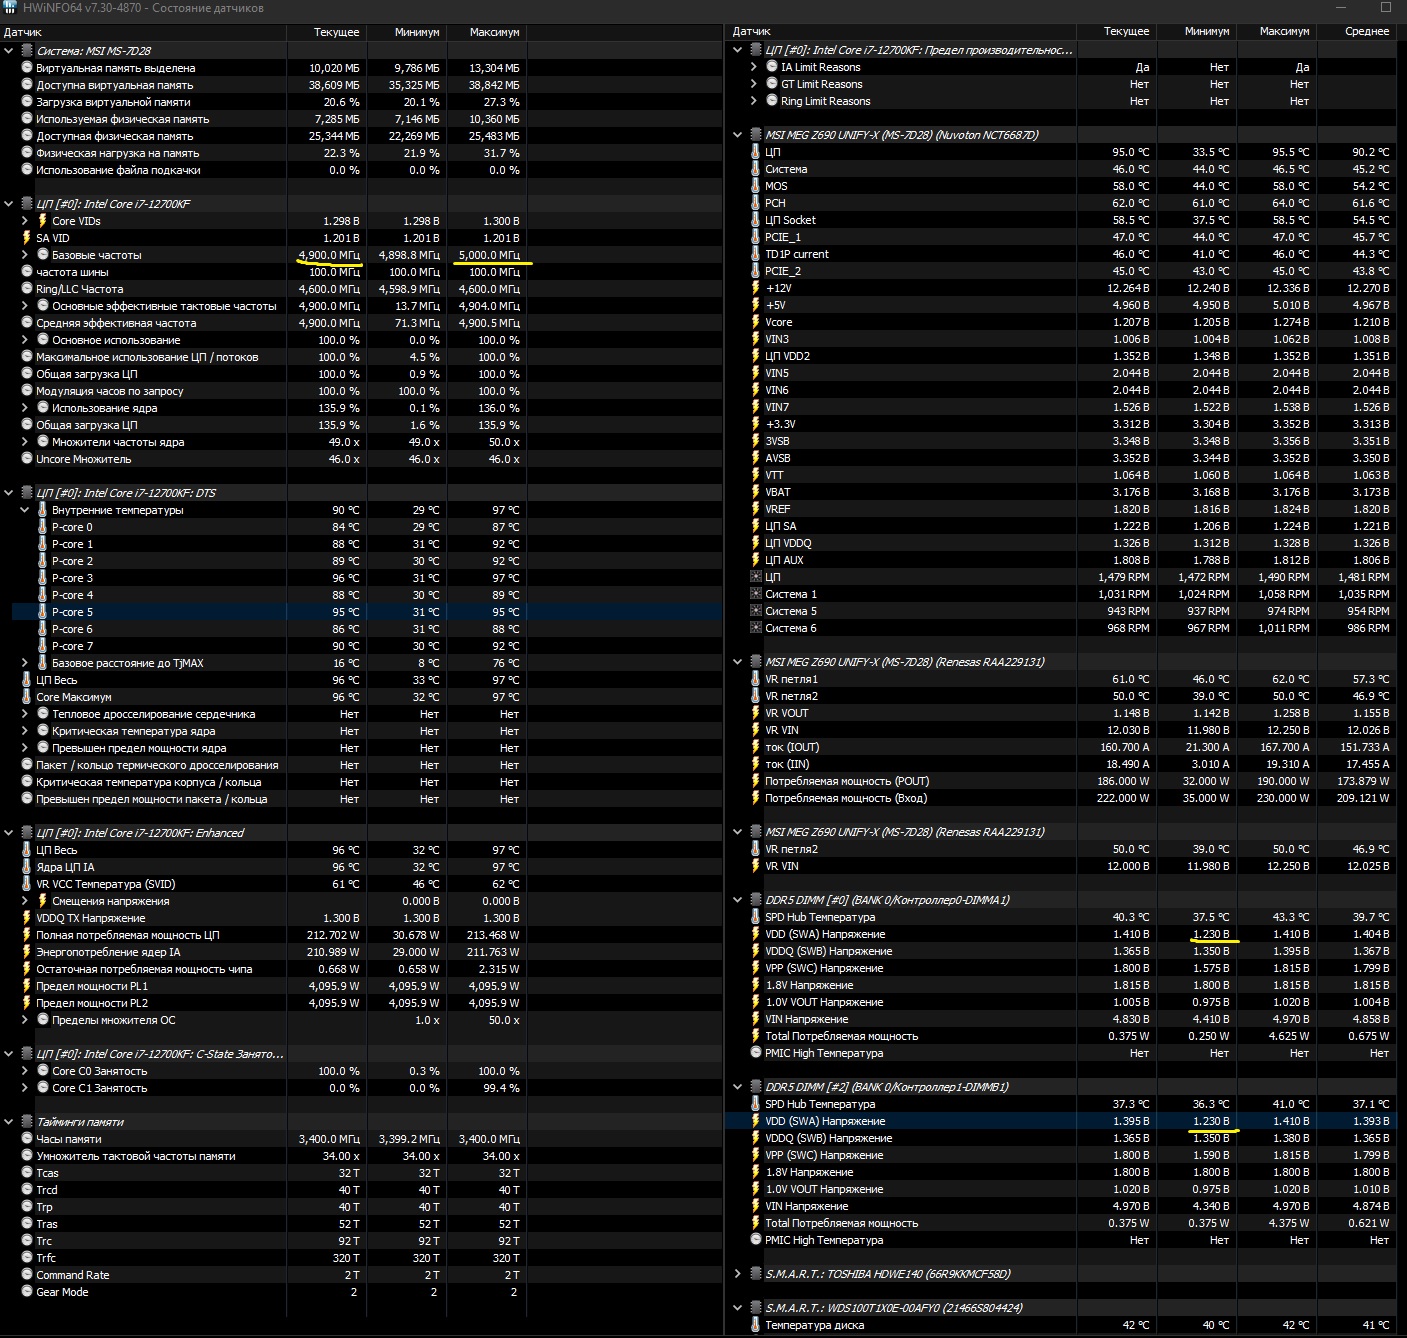The image size is (1407, 1338).
Task: Click the thermometer icon beside P-core 3
Action: pyautogui.click(x=42, y=578)
